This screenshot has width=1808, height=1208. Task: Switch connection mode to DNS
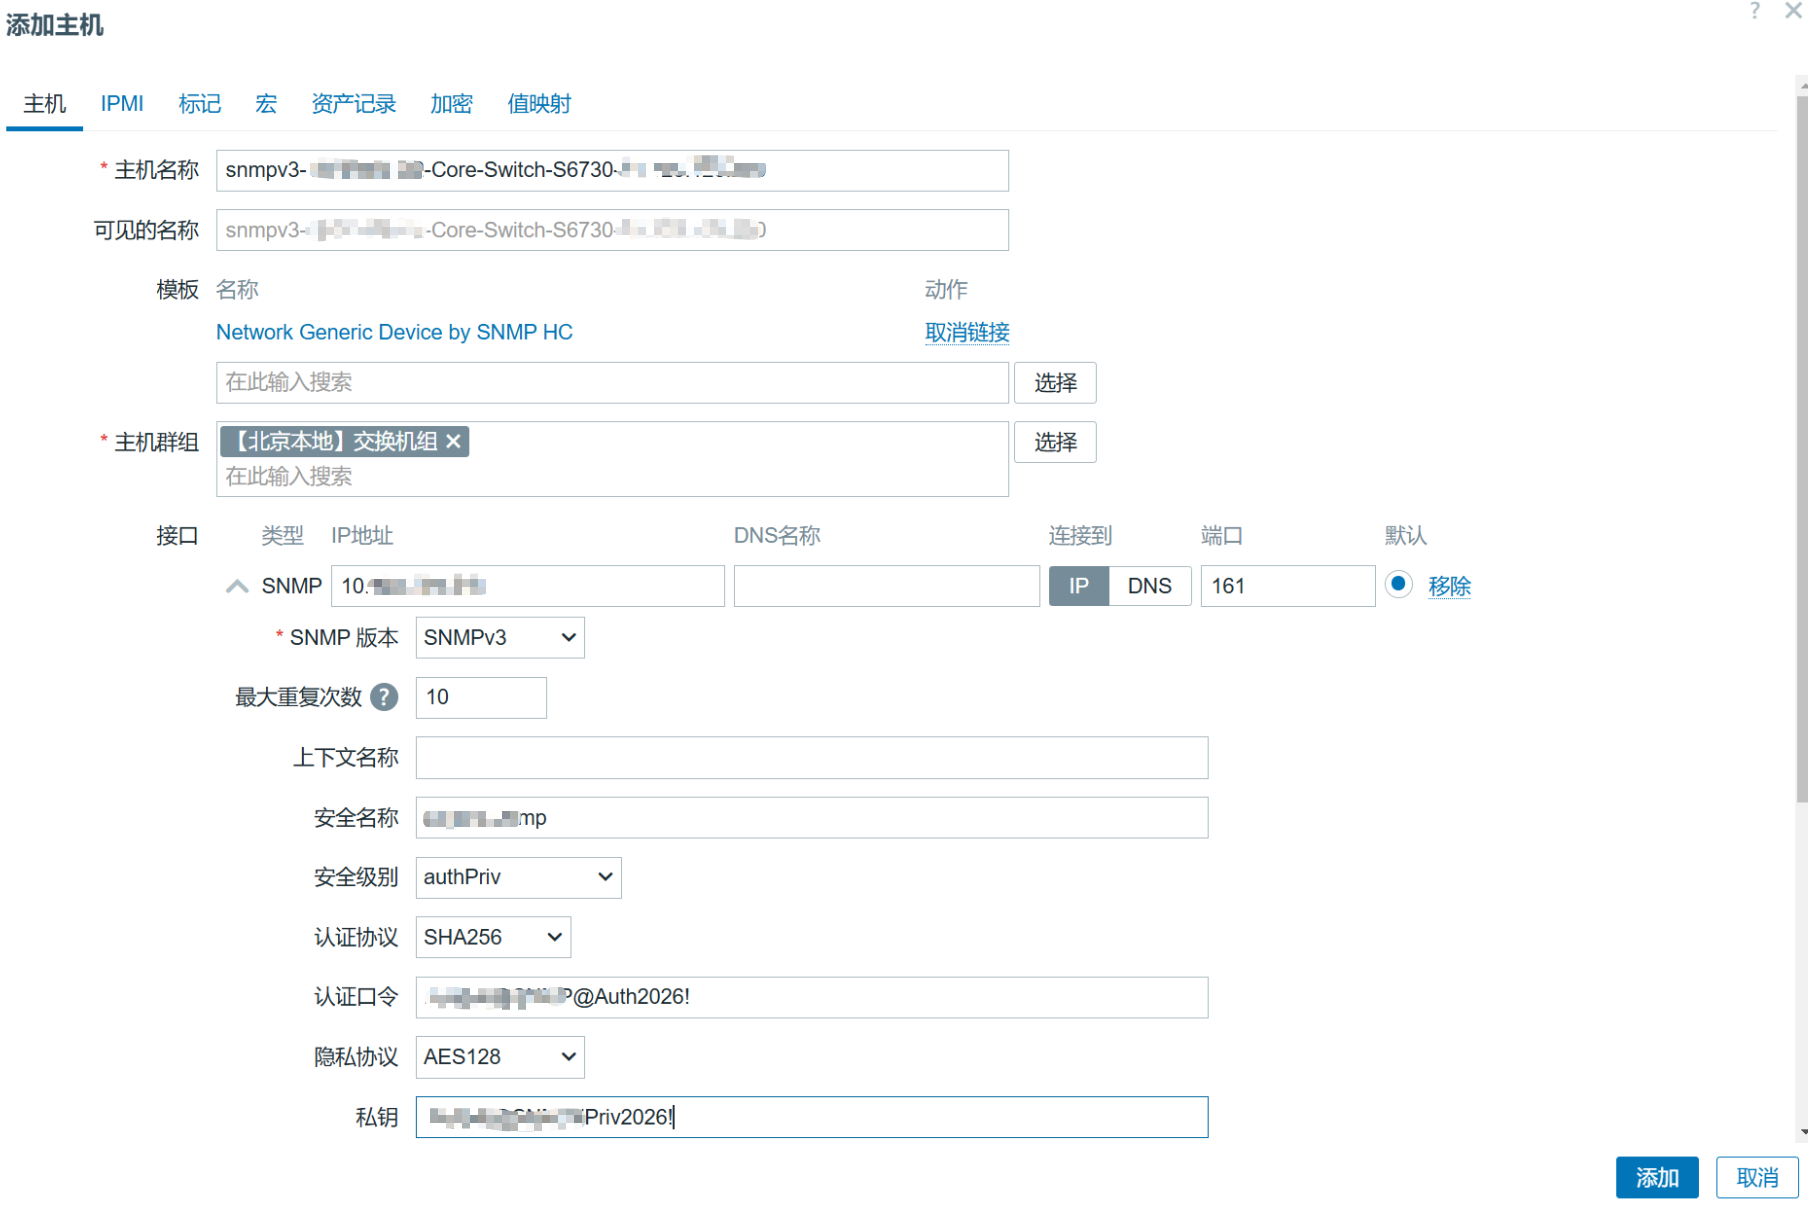point(1149,586)
